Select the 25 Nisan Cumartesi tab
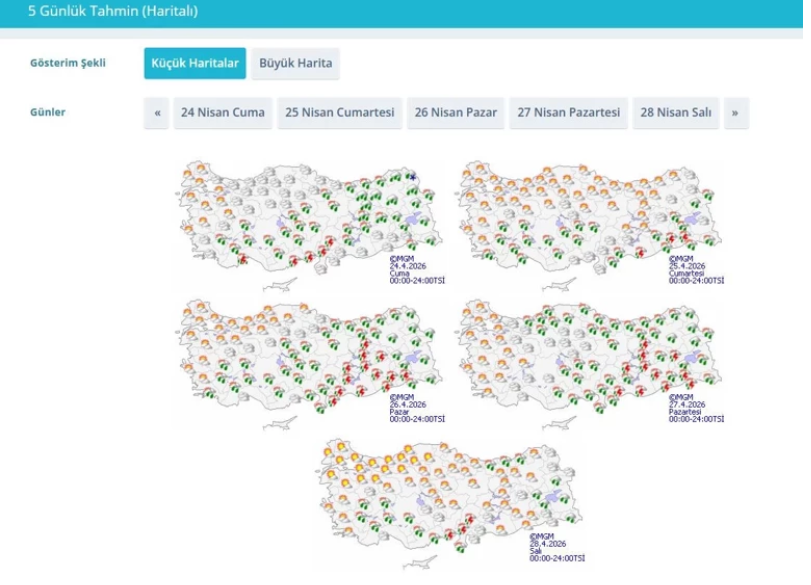 340,113
